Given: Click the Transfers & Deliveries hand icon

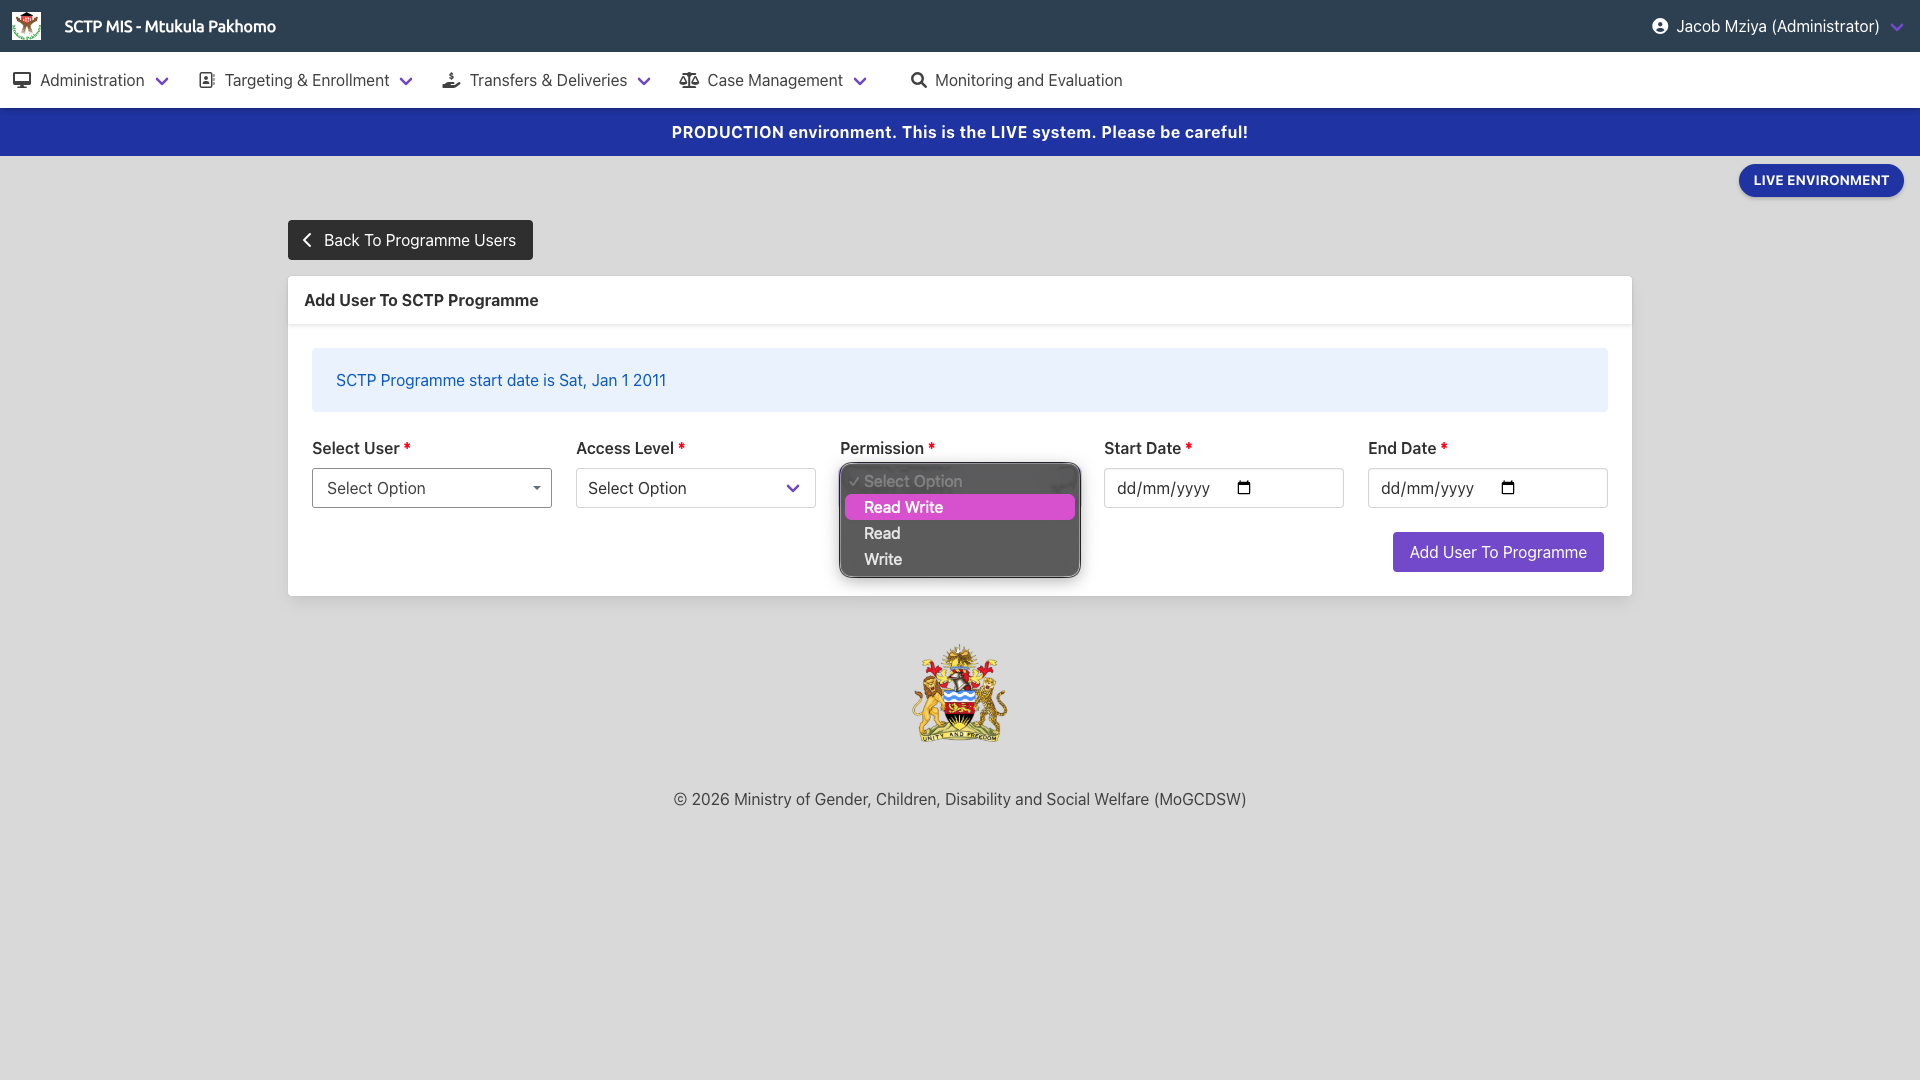Looking at the screenshot, I should (451, 80).
